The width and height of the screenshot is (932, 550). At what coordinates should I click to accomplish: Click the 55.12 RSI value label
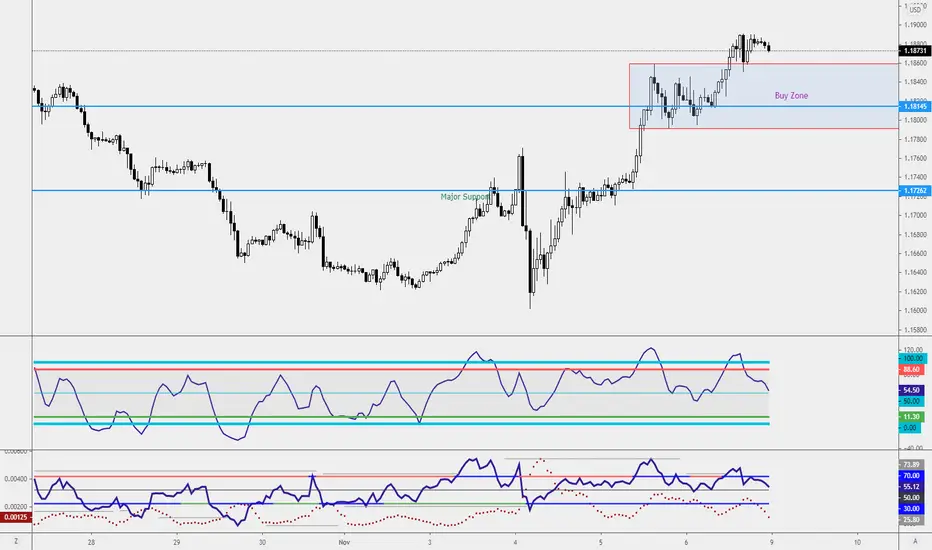point(912,486)
